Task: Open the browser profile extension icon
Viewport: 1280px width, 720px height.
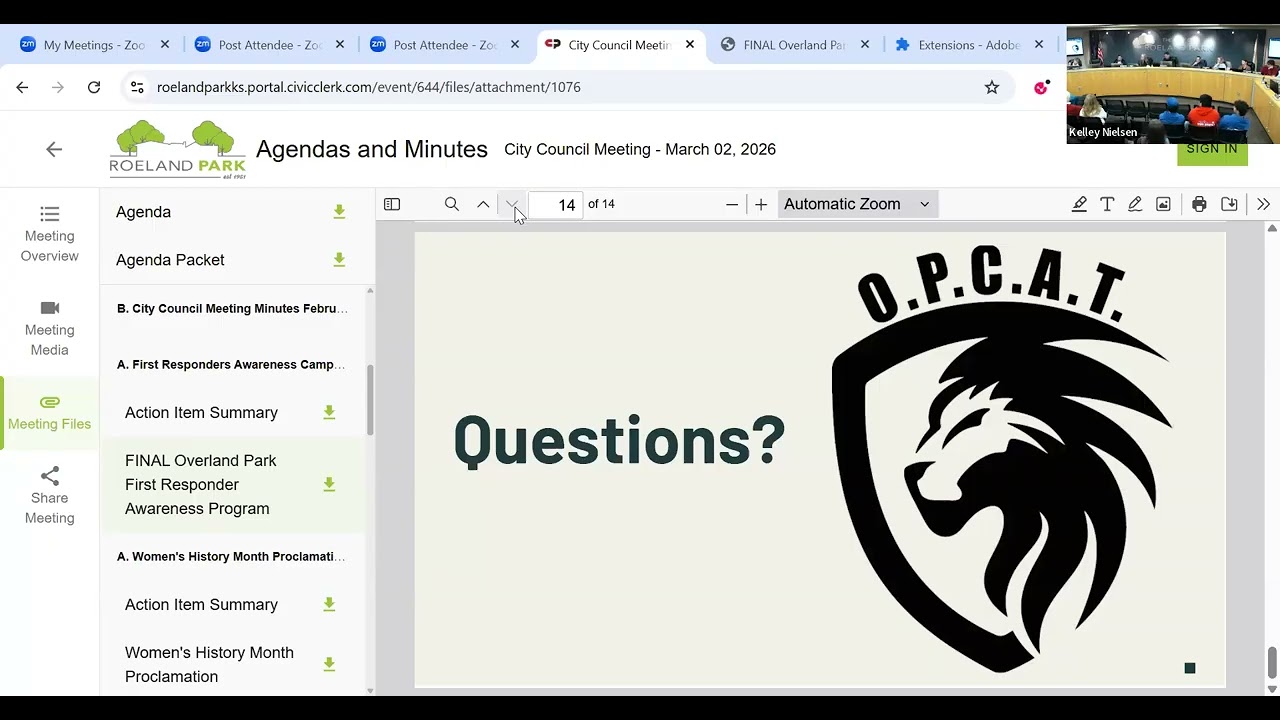Action: click(1042, 87)
